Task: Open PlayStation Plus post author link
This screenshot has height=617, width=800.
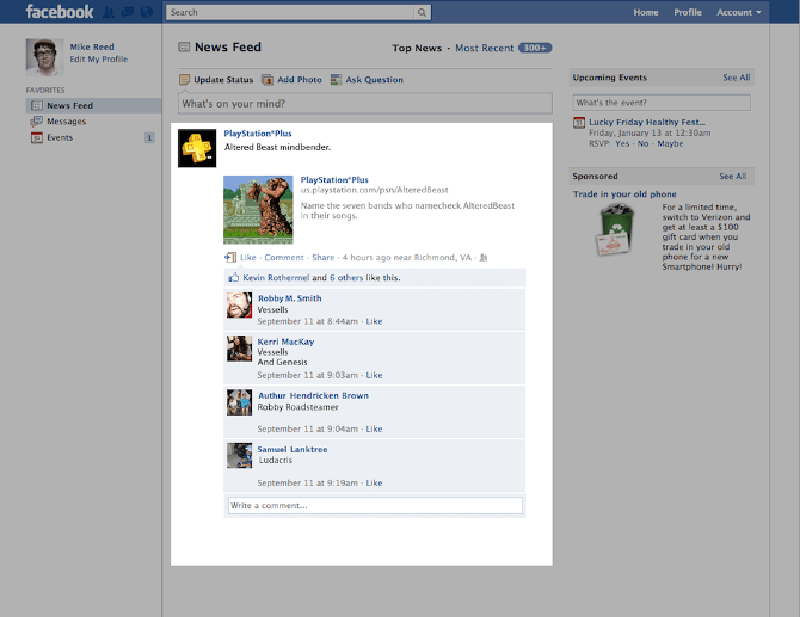Action: [x=258, y=133]
